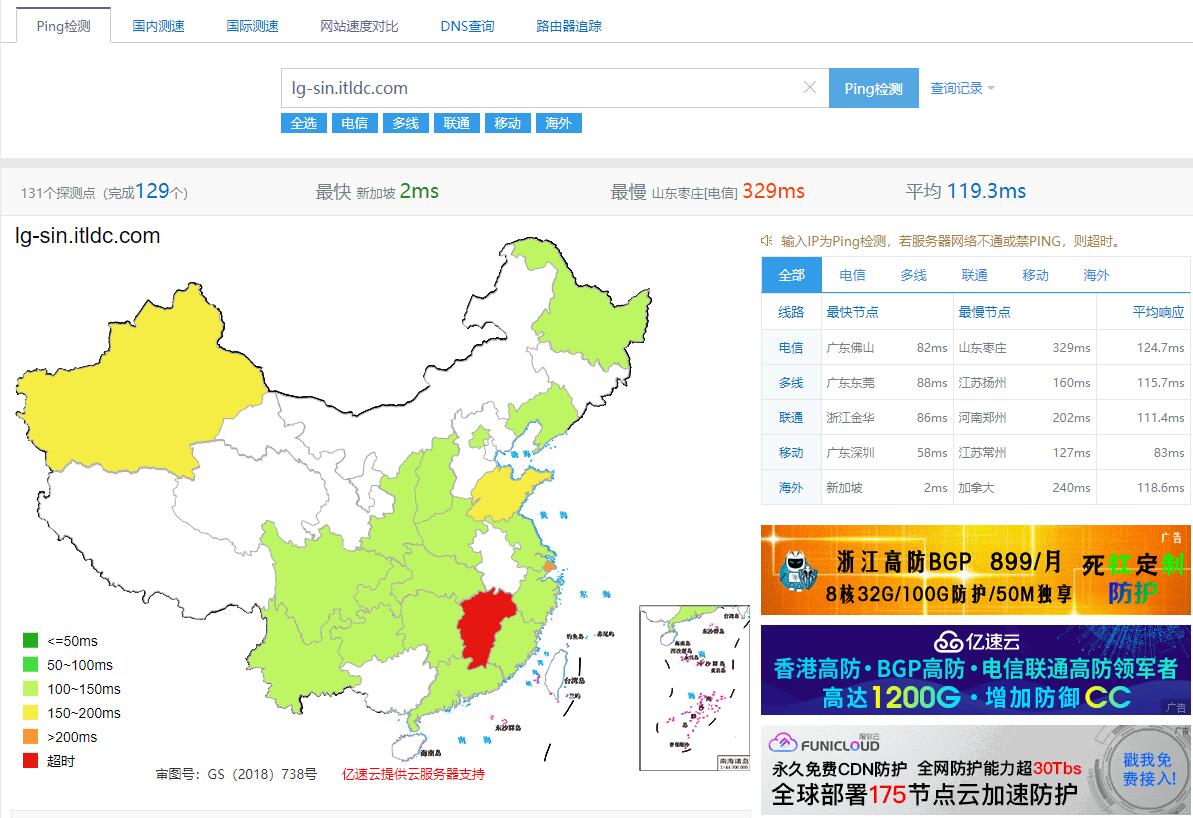Select the 移动 tab above the results table
This screenshot has width=1193, height=818.
point(1035,275)
